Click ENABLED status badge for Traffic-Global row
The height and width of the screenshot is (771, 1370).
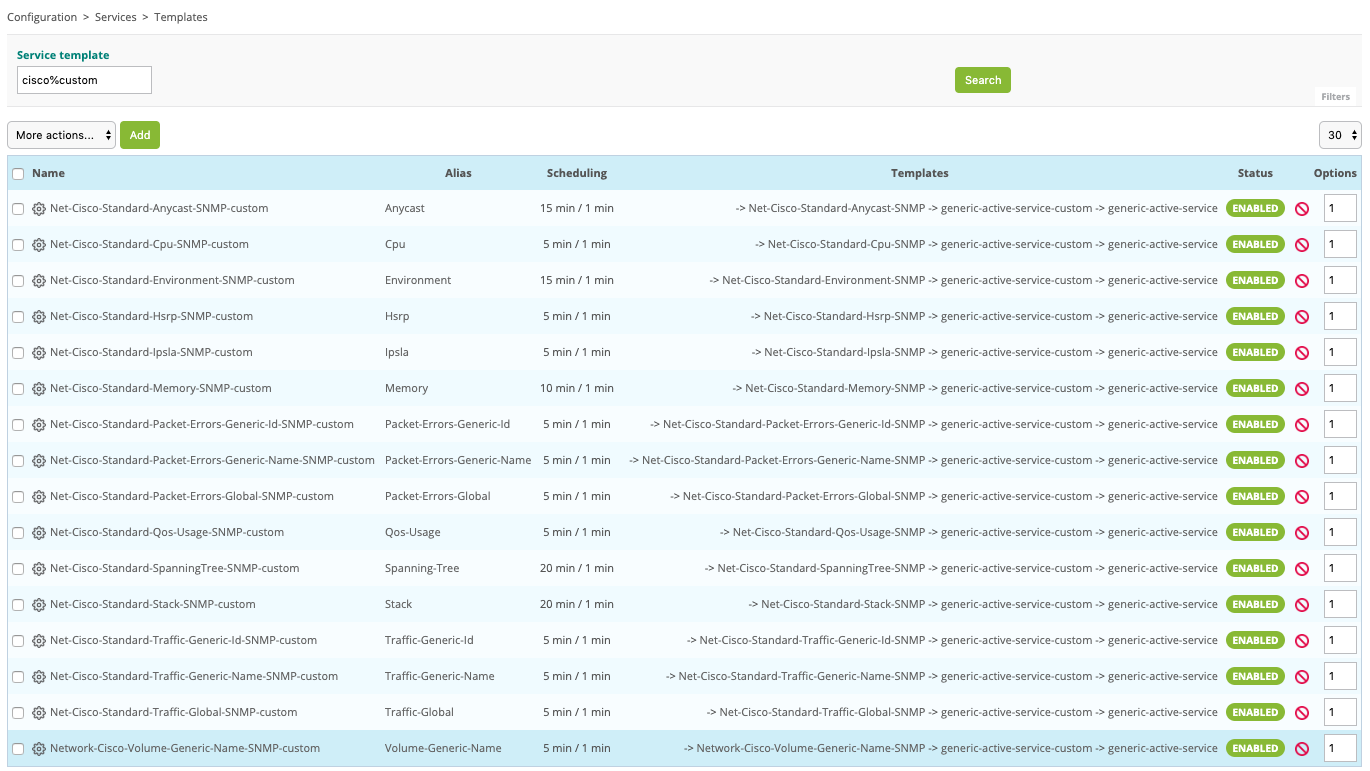[x=1255, y=712]
